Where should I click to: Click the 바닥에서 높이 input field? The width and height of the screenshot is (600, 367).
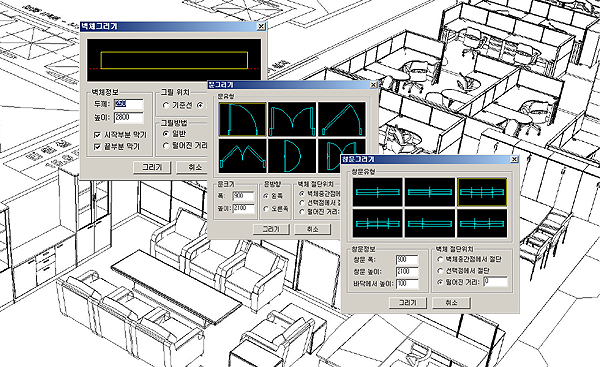[x=407, y=283]
